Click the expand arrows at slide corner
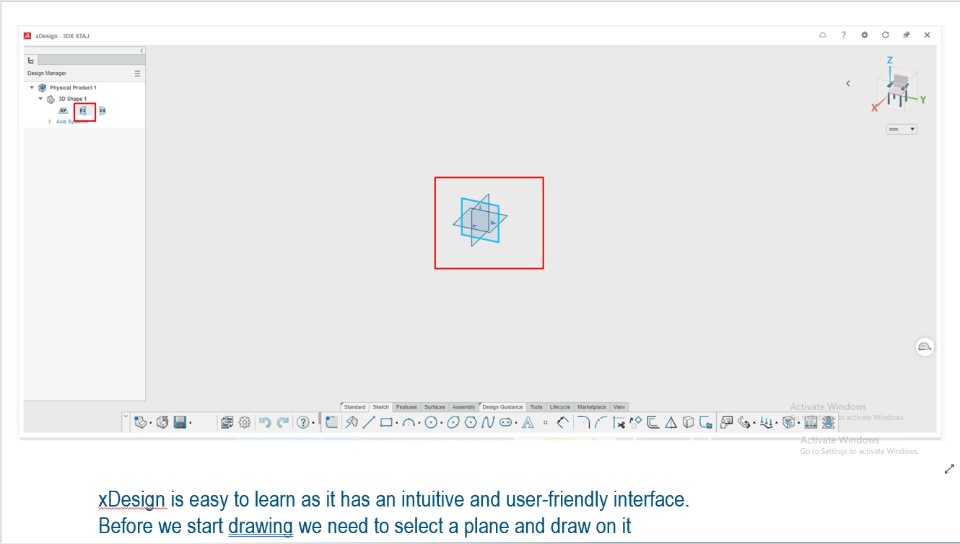The width and height of the screenshot is (960, 544). point(949,469)
